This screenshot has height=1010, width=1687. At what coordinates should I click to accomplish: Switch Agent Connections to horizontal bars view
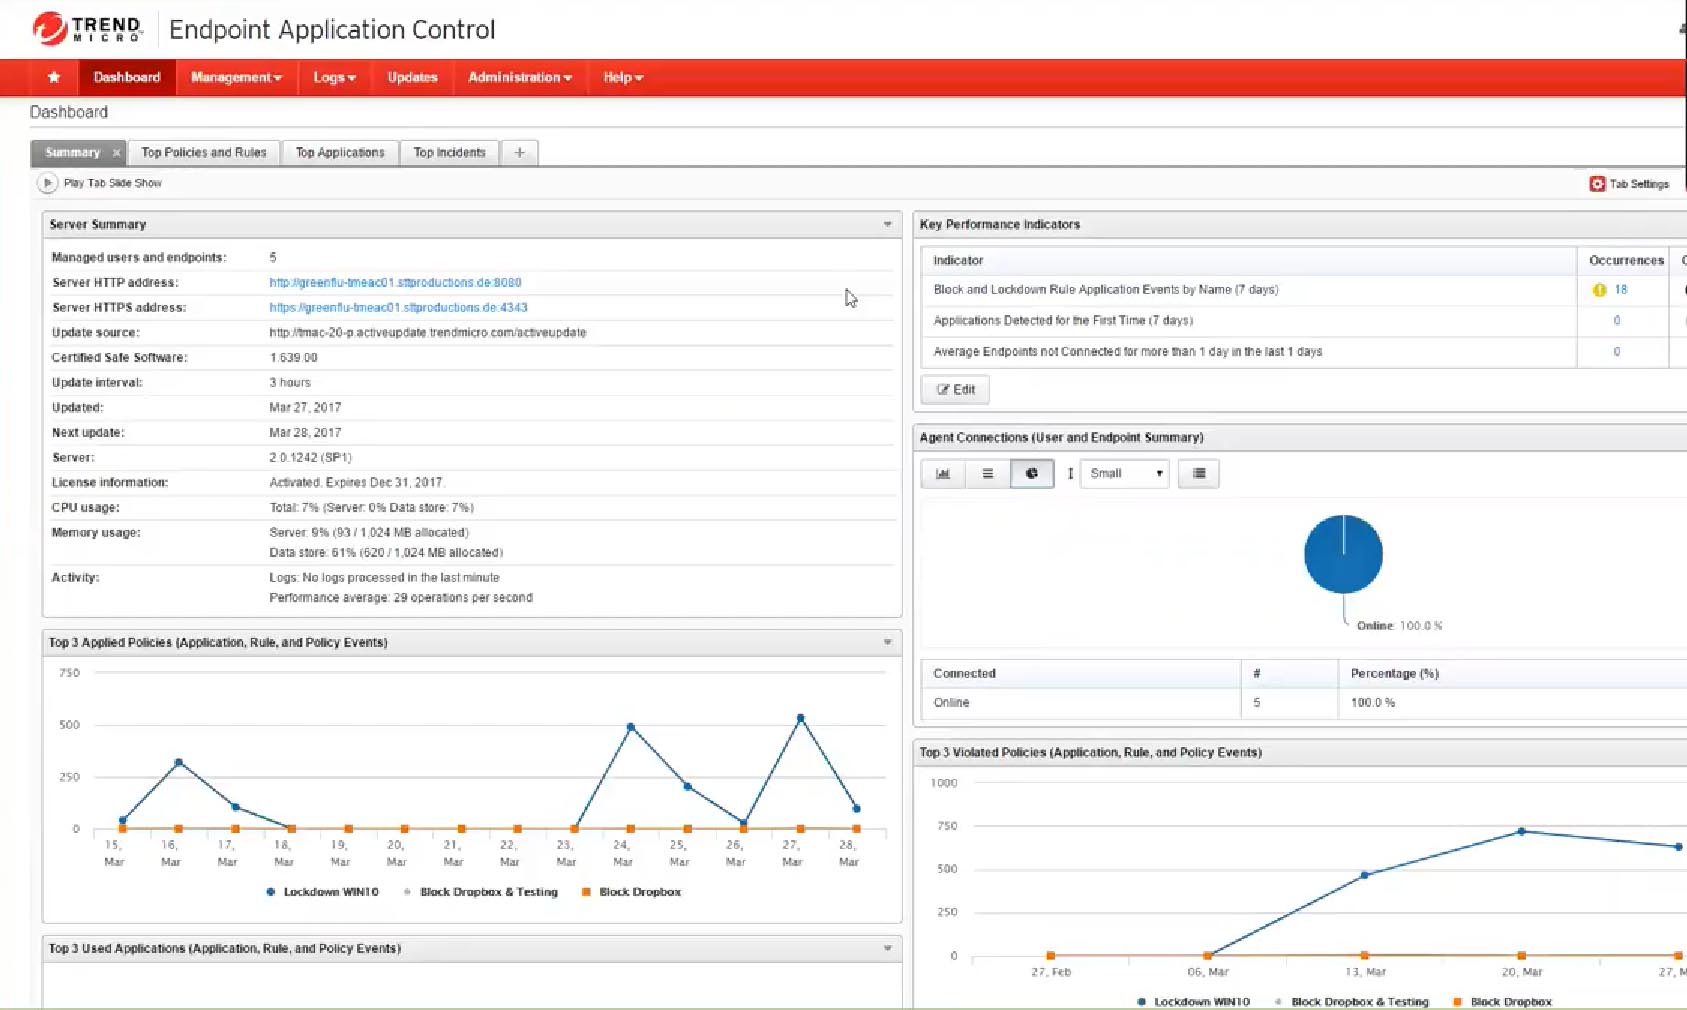(987, 474)
